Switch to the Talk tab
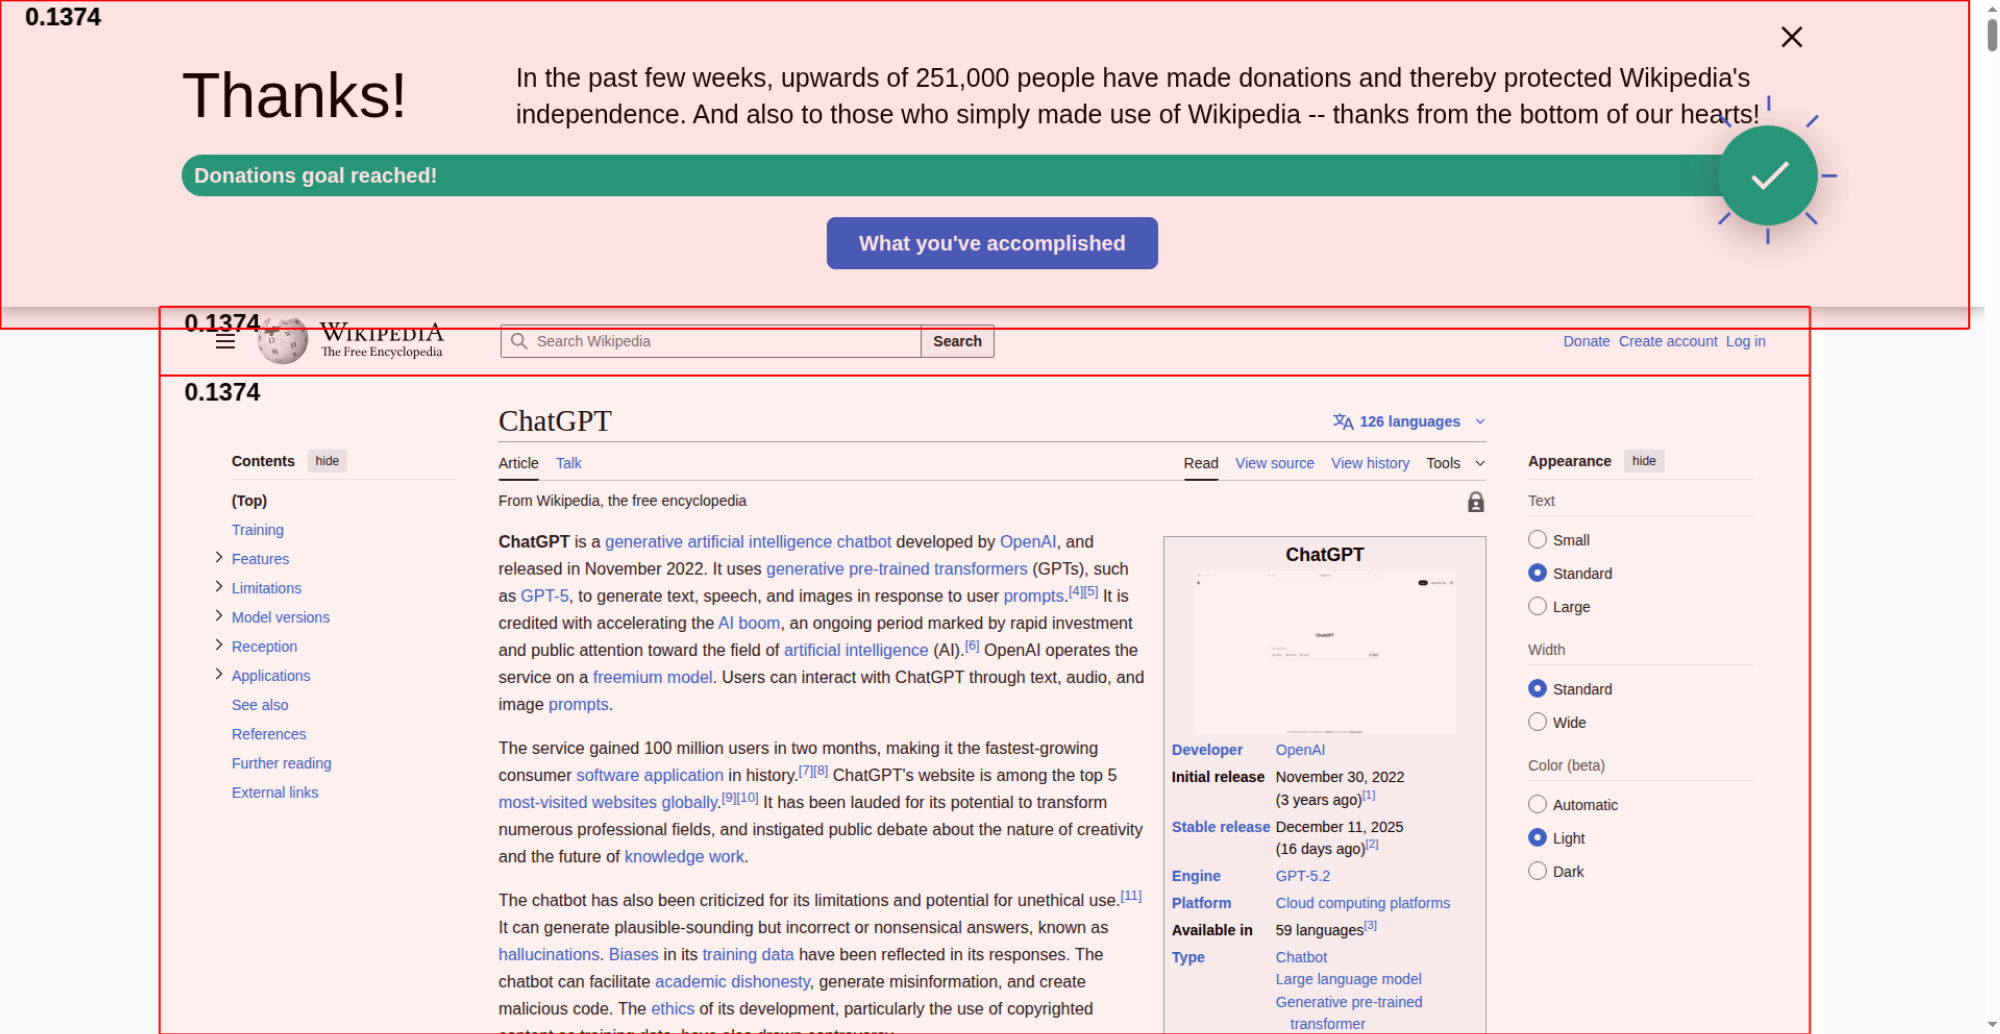 pyautogui.click(x=568, y=463)
